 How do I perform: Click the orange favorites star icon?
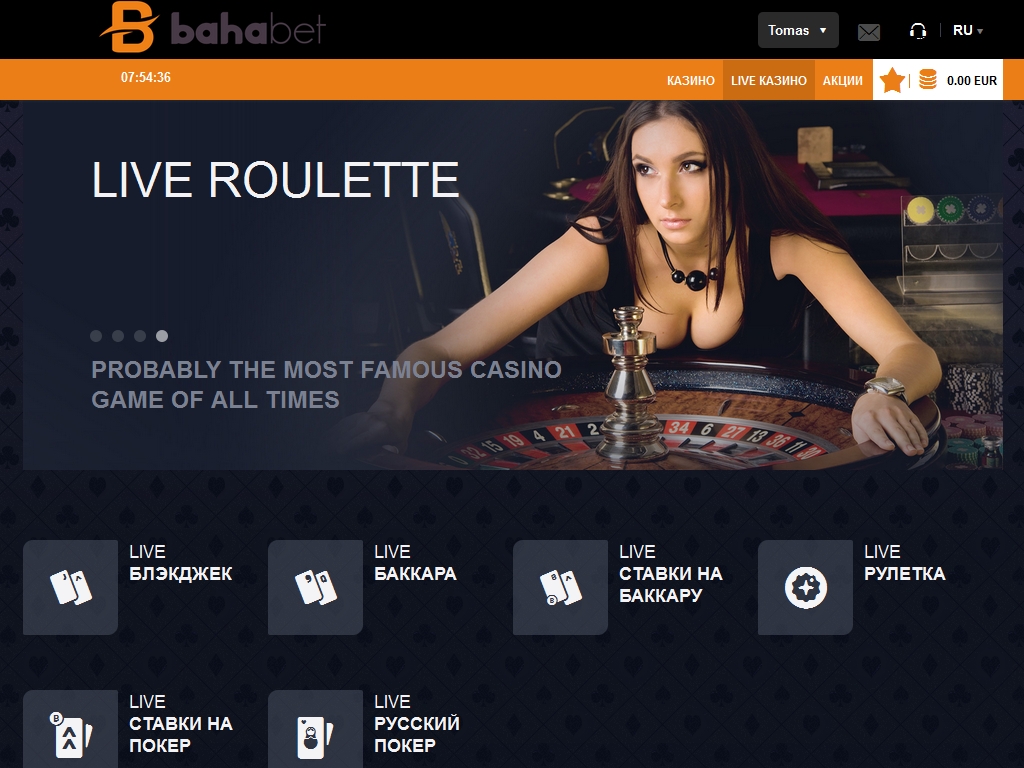click(x=891, y=80)
